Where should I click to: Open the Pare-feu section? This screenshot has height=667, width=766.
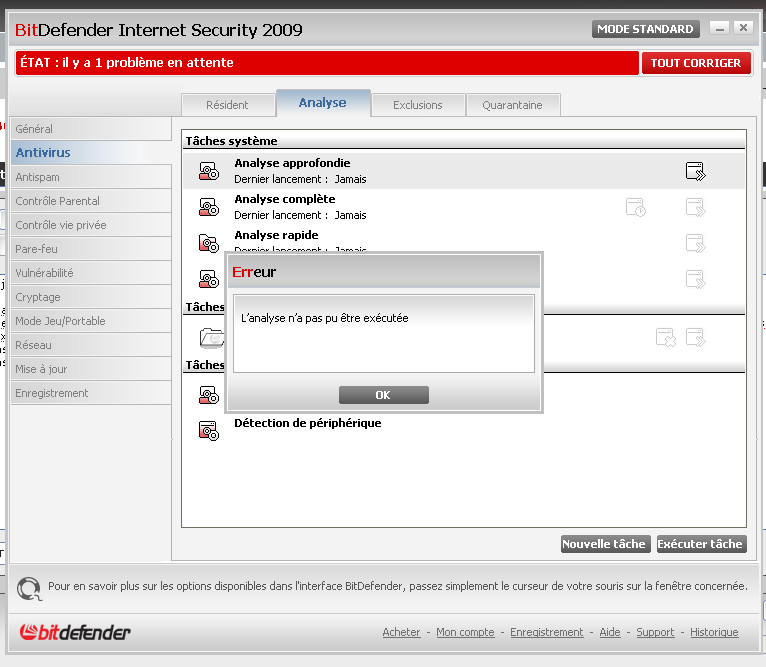click(91, 249)
